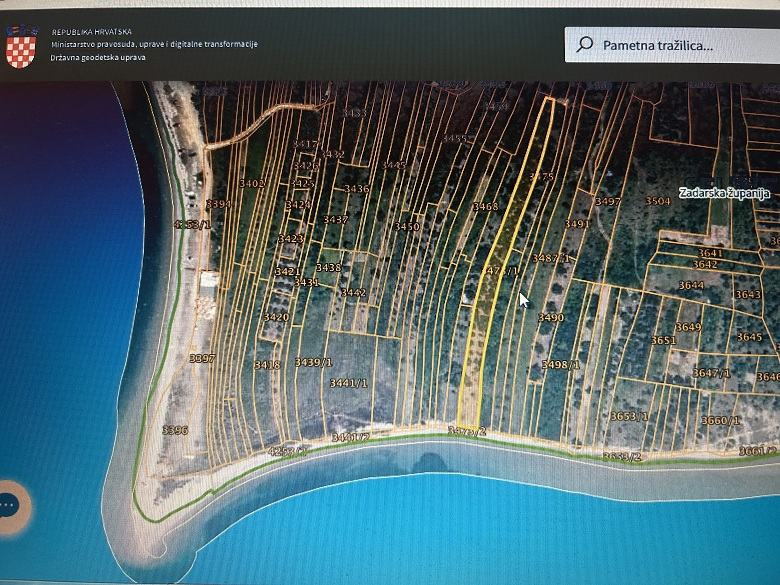Select parcel 3442 label

tap(353, 292)
